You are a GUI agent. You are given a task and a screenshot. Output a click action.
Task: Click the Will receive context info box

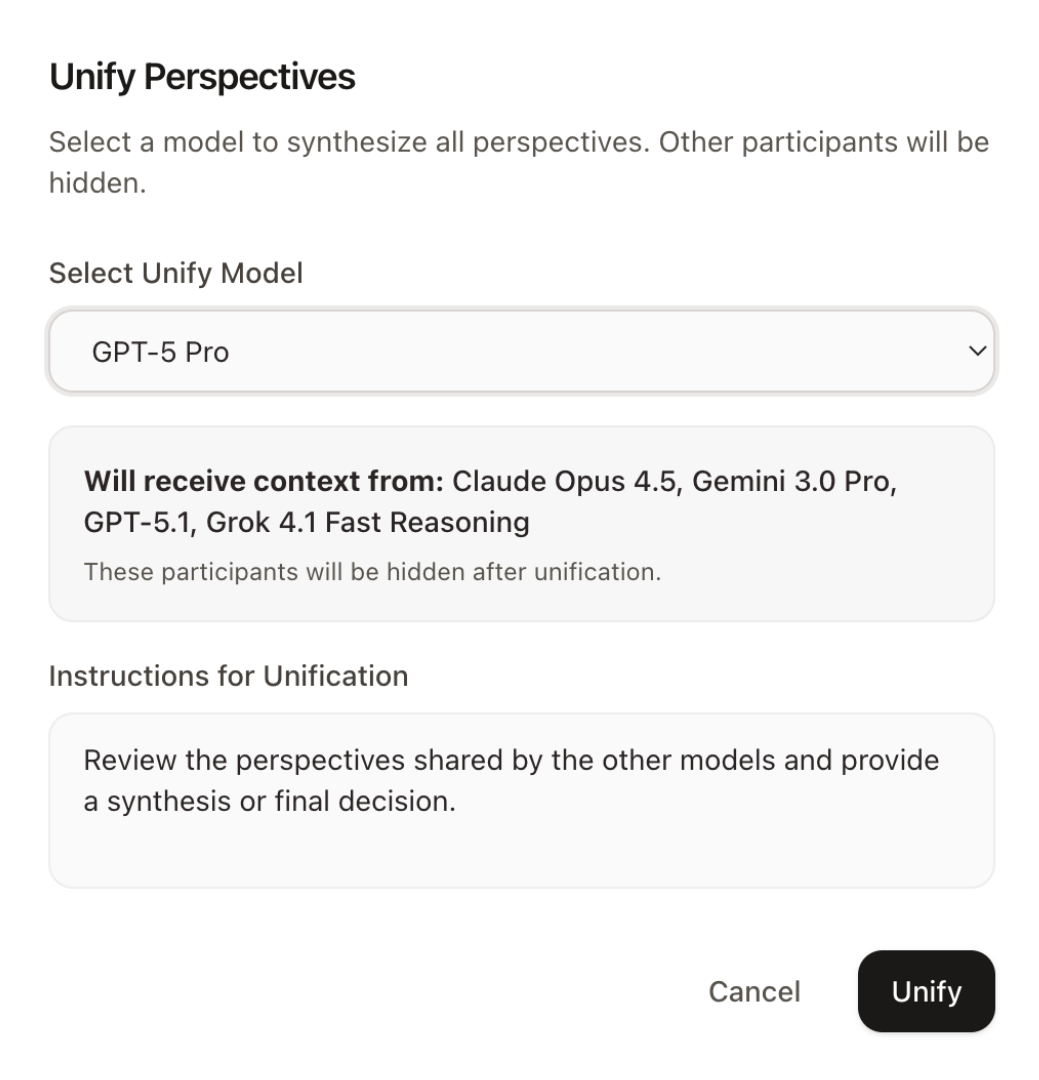click(x=520, y=520)
